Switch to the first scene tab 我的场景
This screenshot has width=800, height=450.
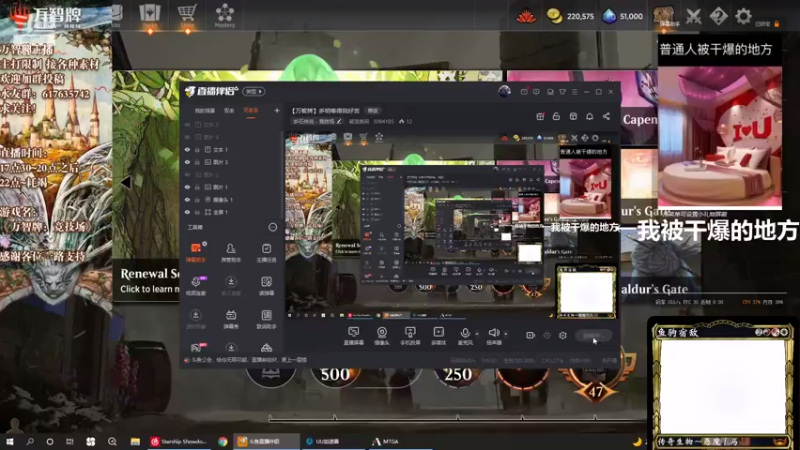(x=205, y=111)
